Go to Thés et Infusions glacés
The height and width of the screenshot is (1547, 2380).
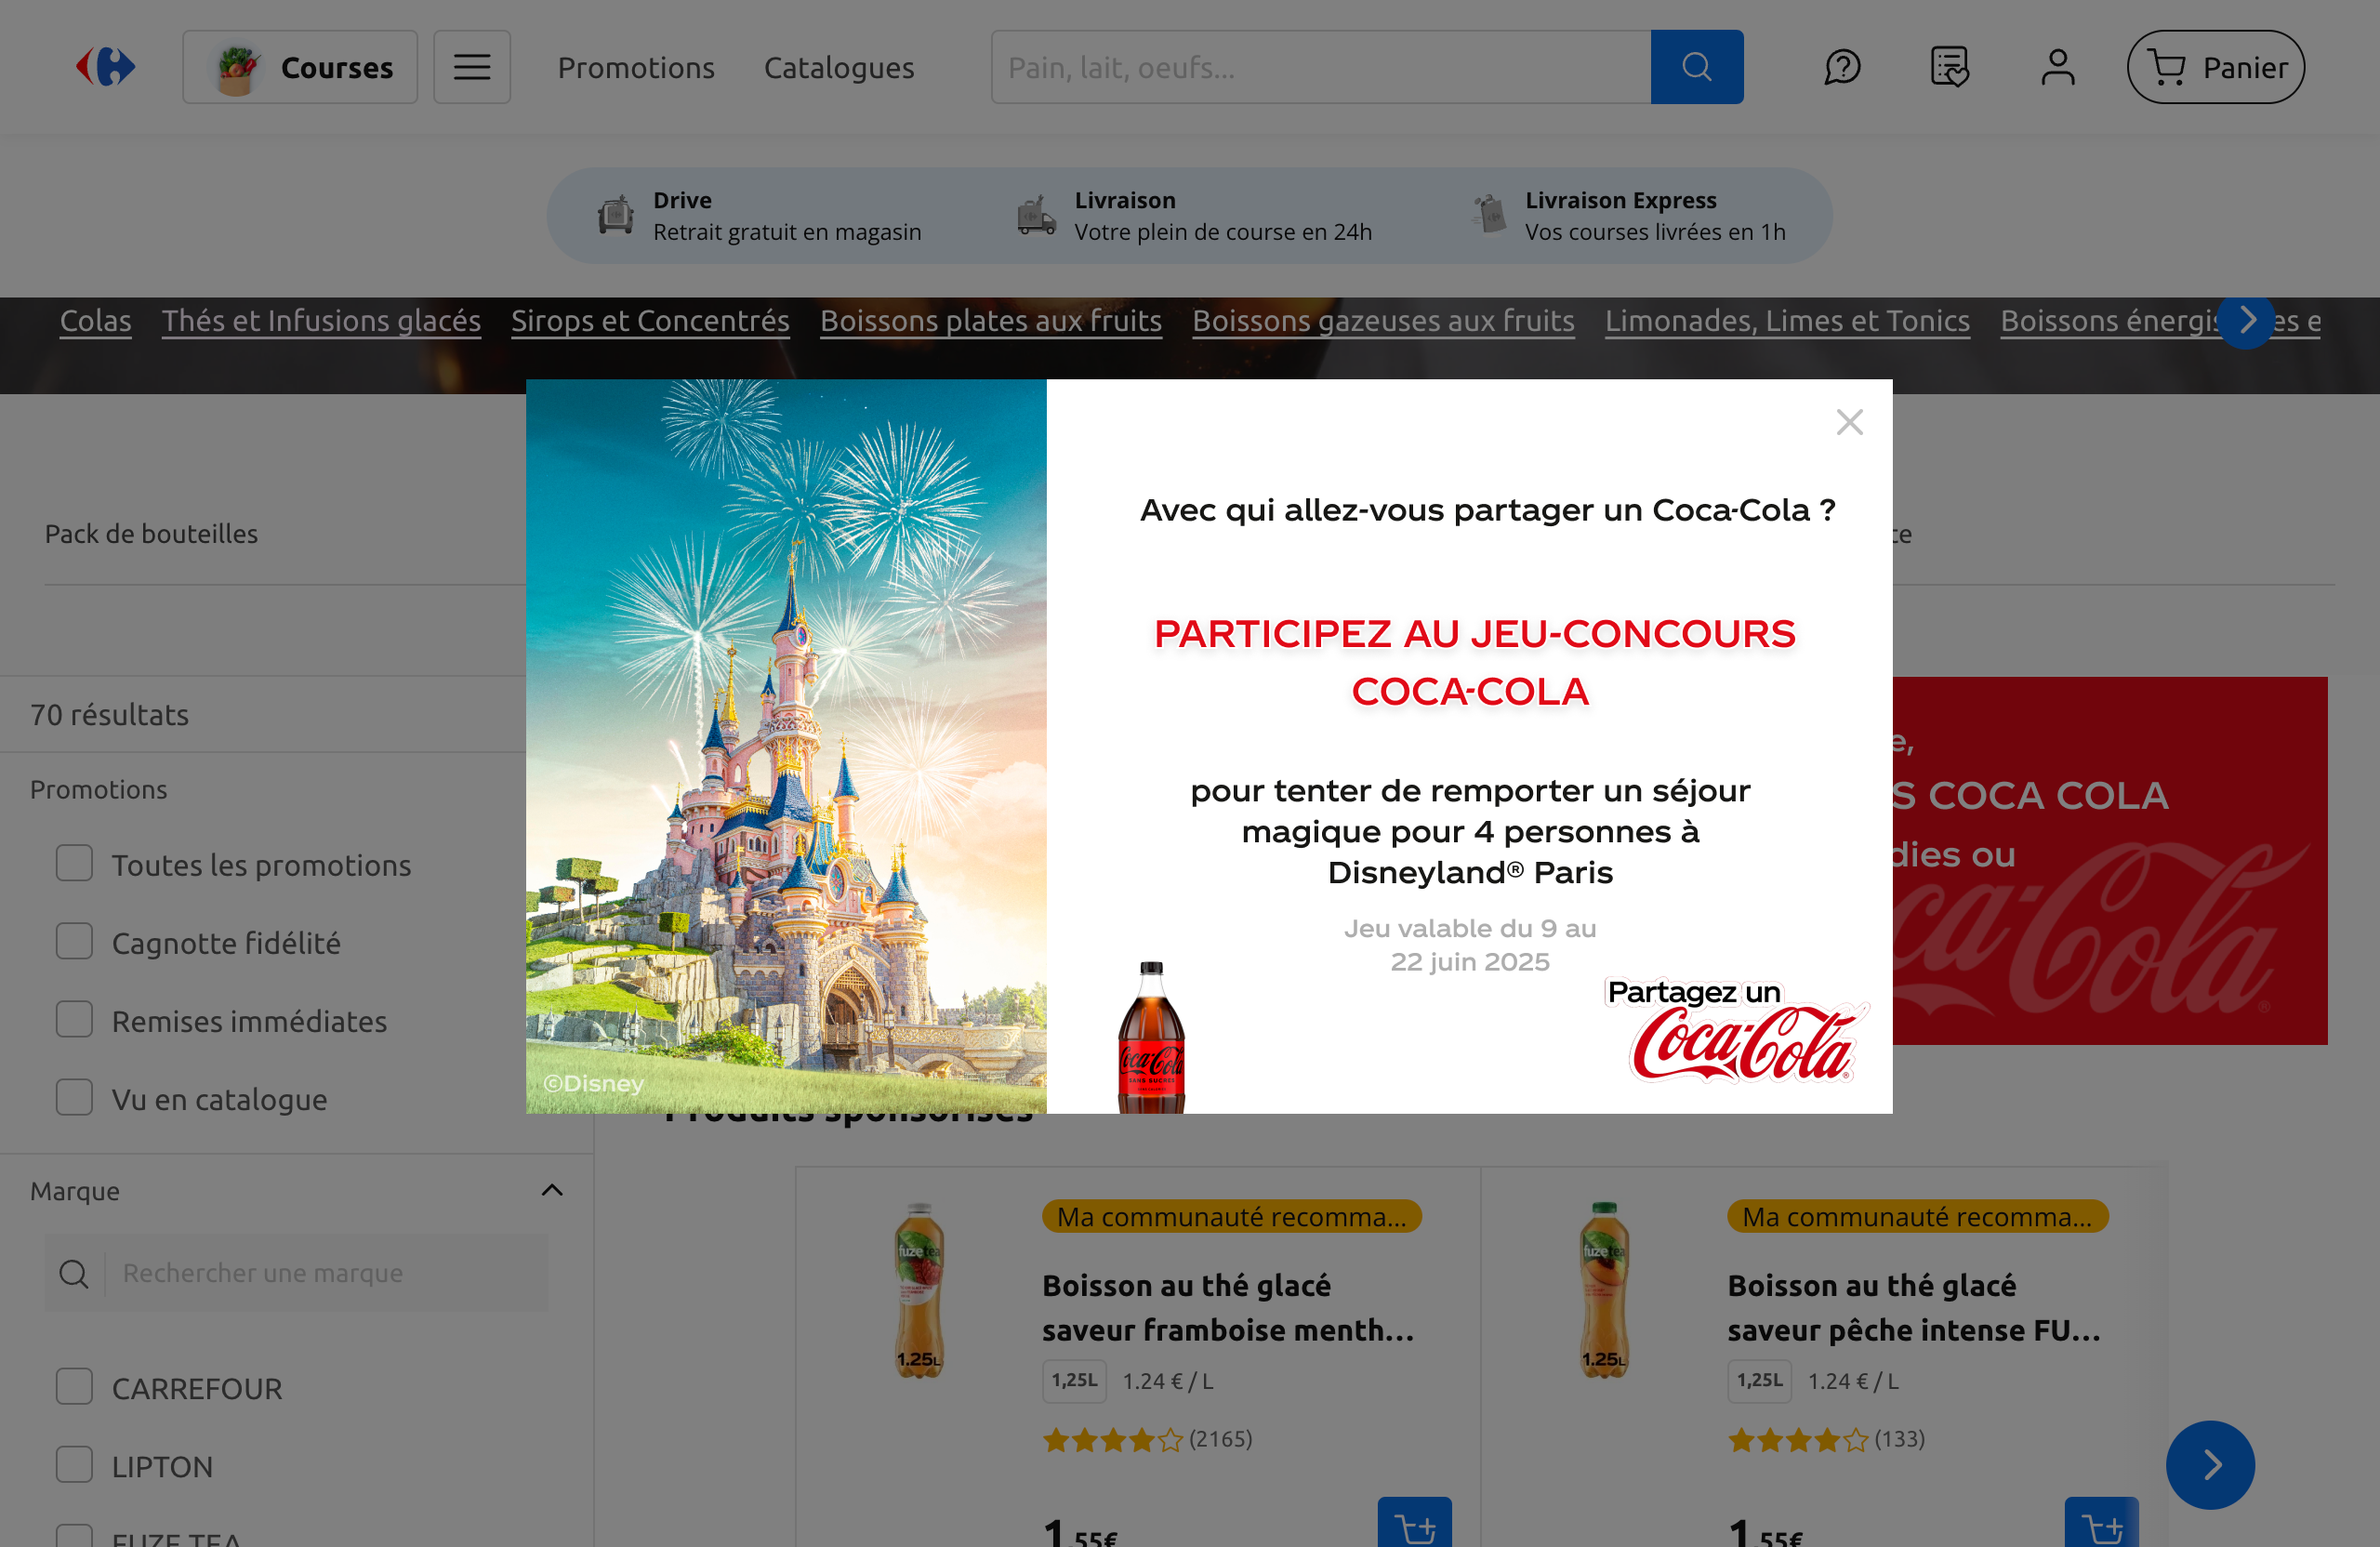pos(321,320)
